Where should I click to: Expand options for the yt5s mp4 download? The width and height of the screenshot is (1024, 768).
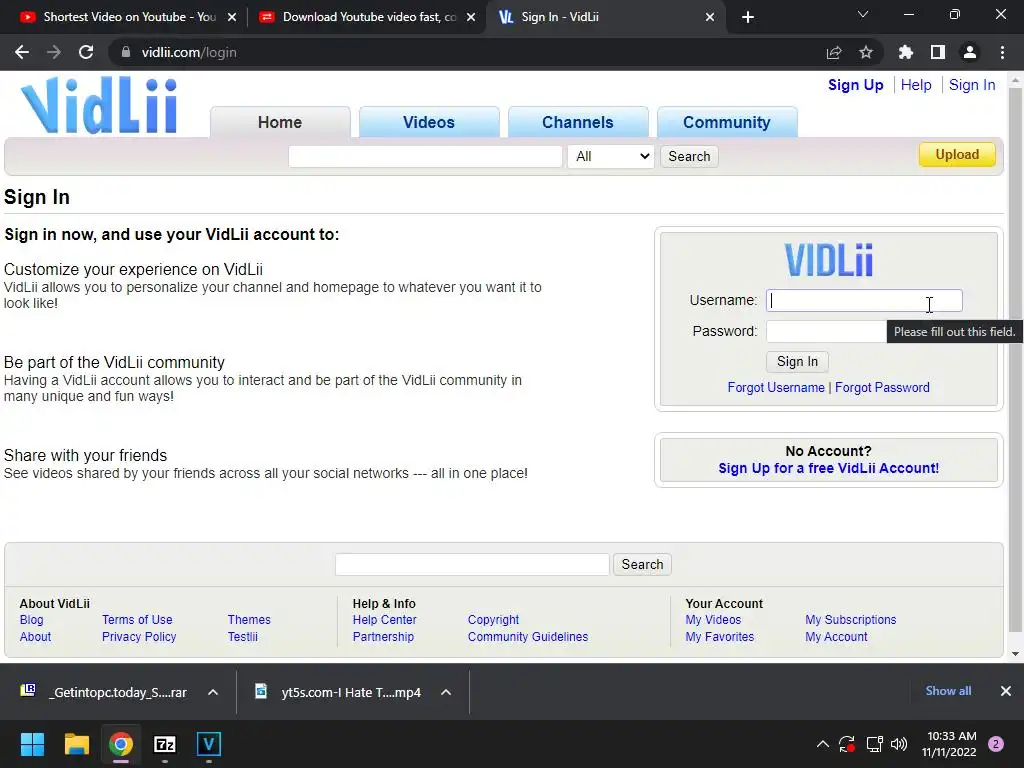tap(446, 692)
